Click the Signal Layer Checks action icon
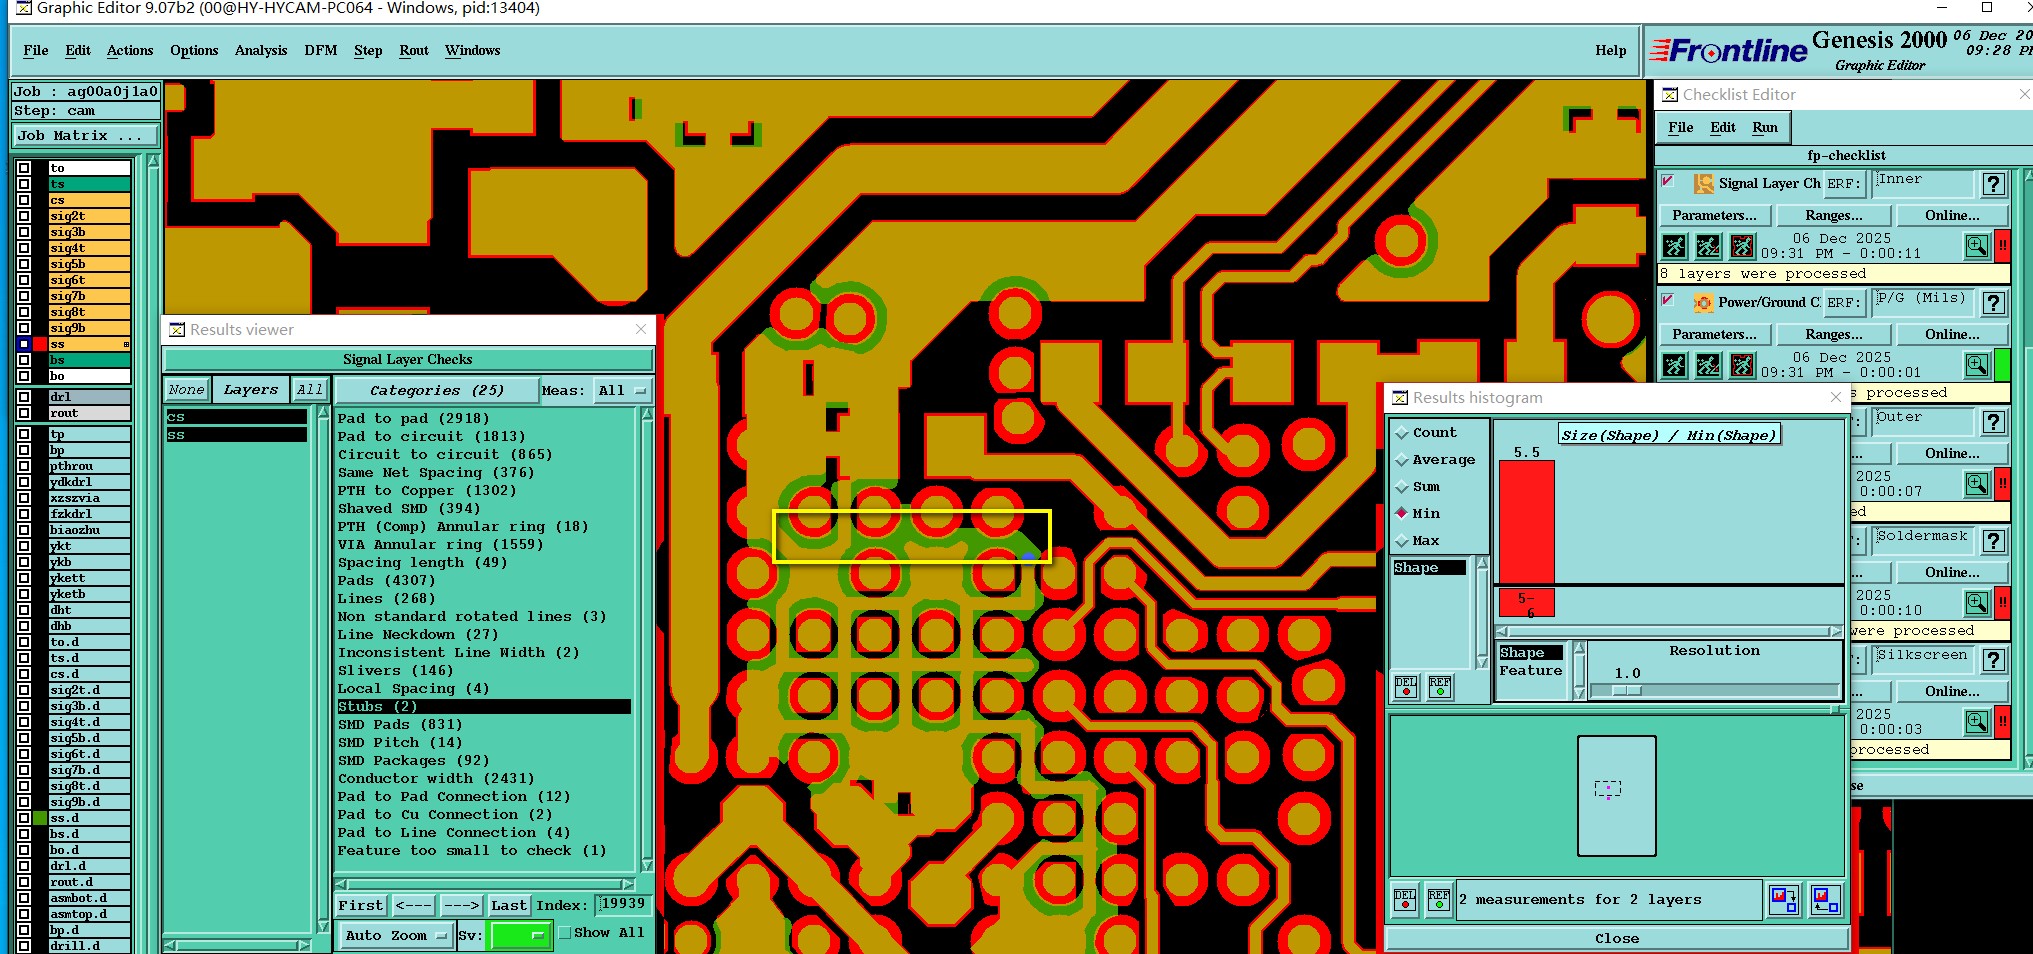Viewport: 2033px width, 954px height. (1703, 184)
